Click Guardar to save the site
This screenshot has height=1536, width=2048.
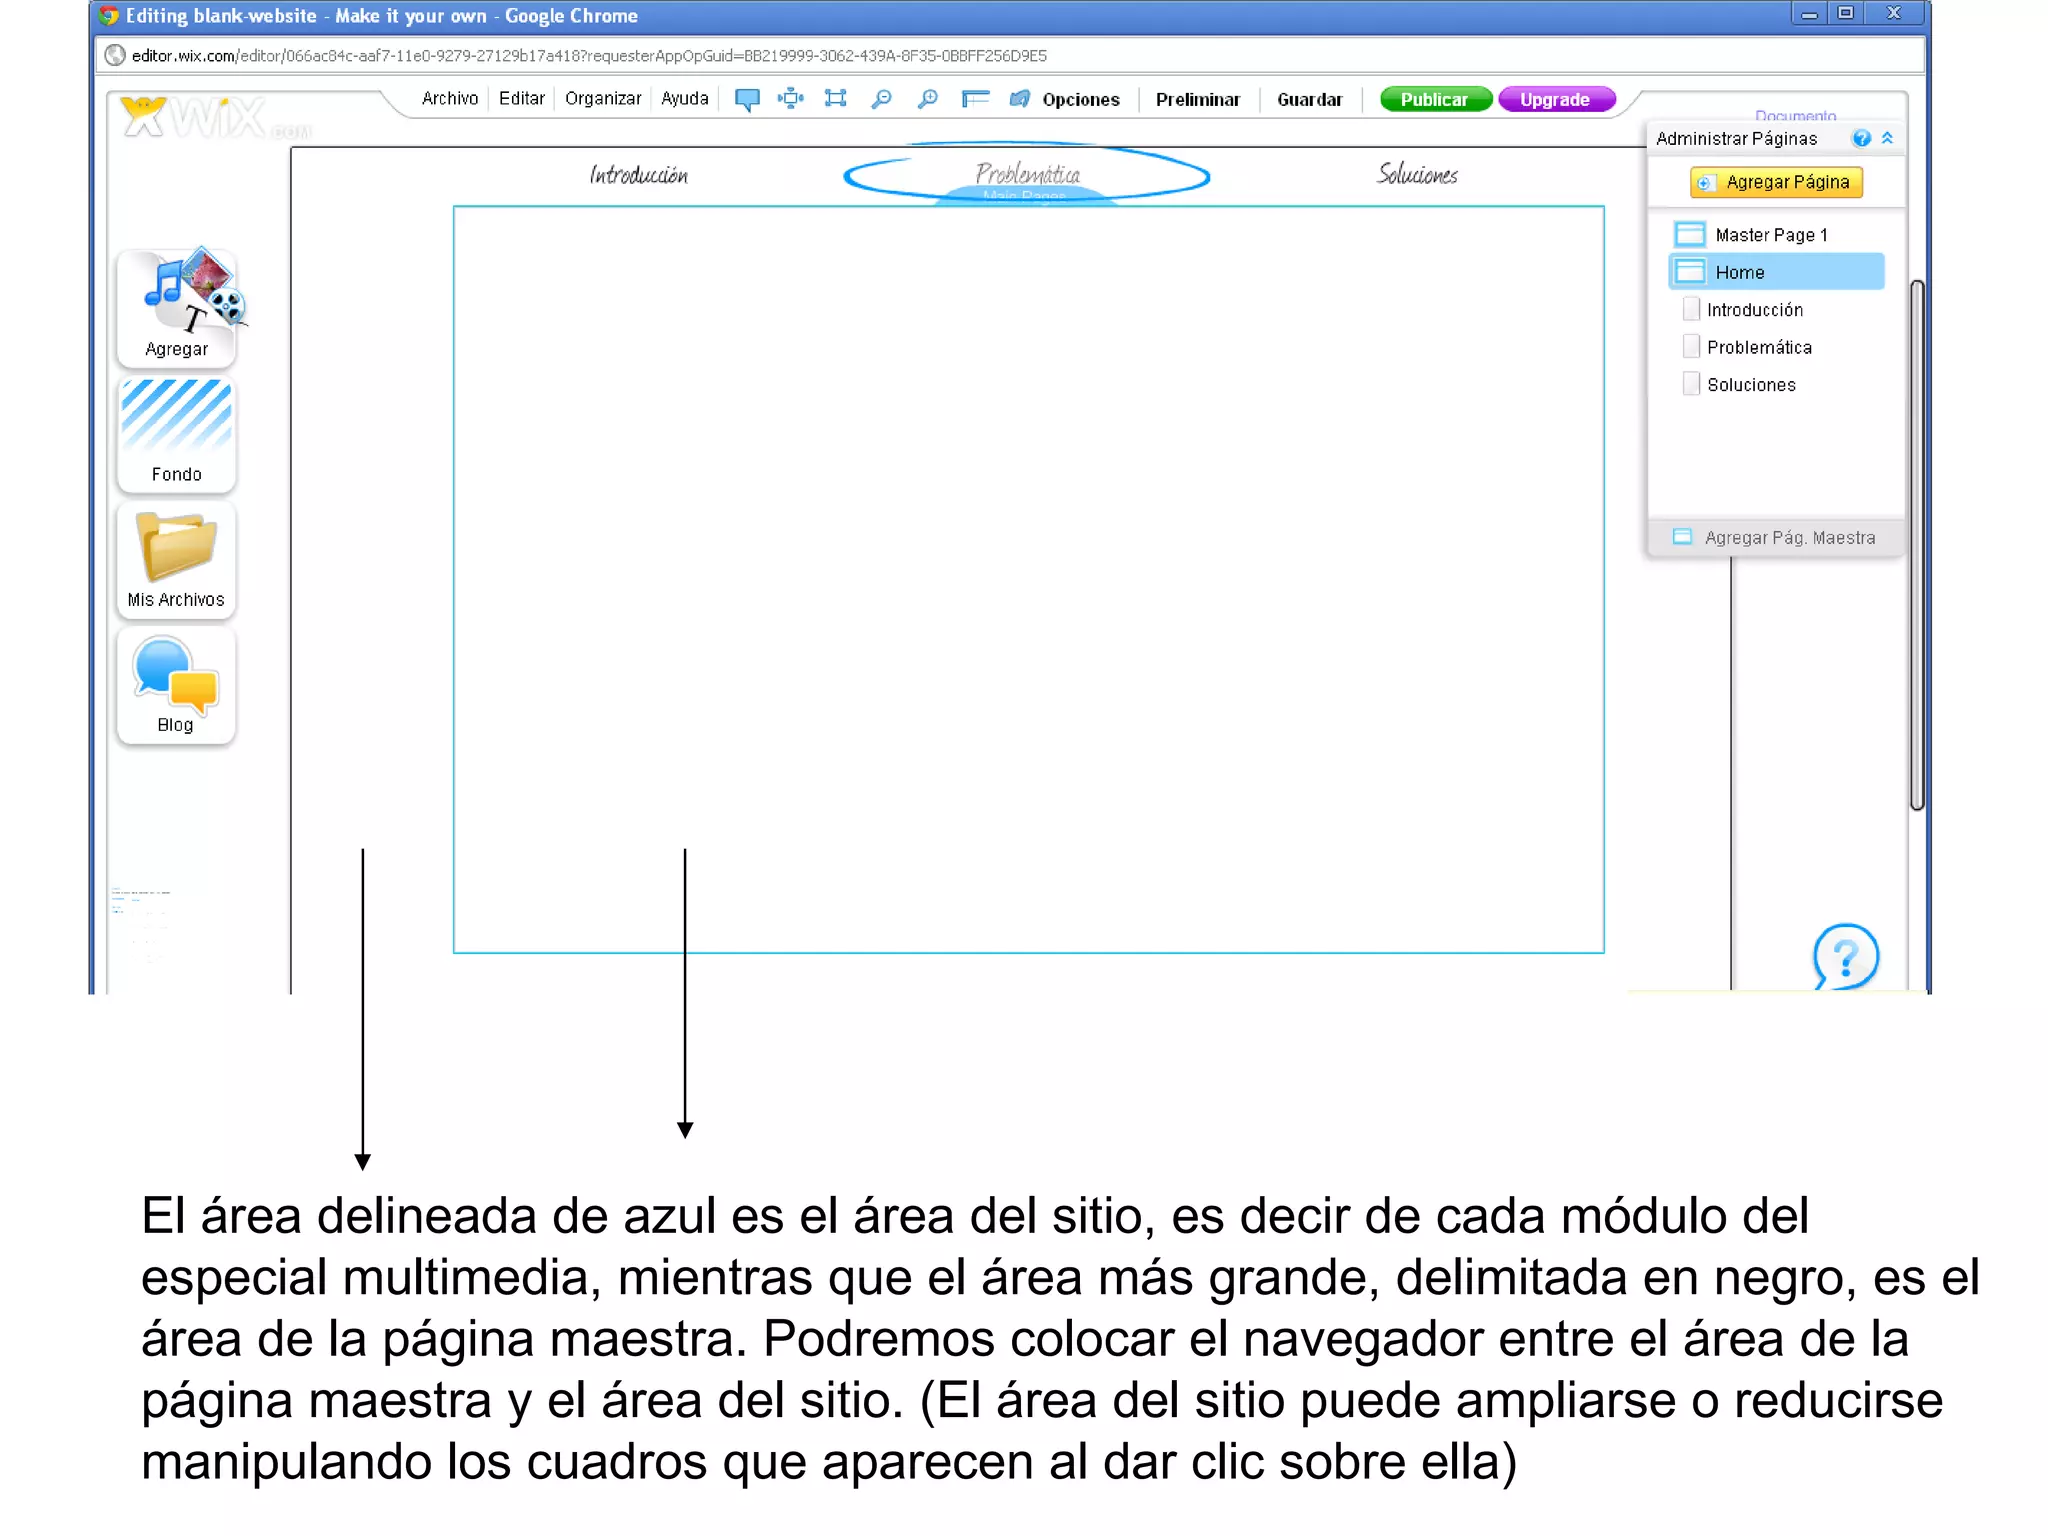tap(1310, 99)
